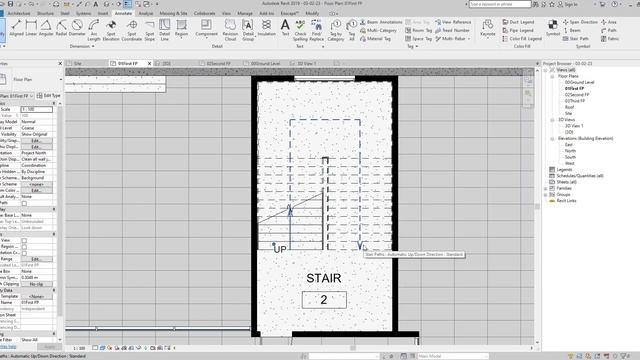The image size is (640, 360).
Task: Expand the Families tree node
Action: pyautogui.click(x=546, y=189)
